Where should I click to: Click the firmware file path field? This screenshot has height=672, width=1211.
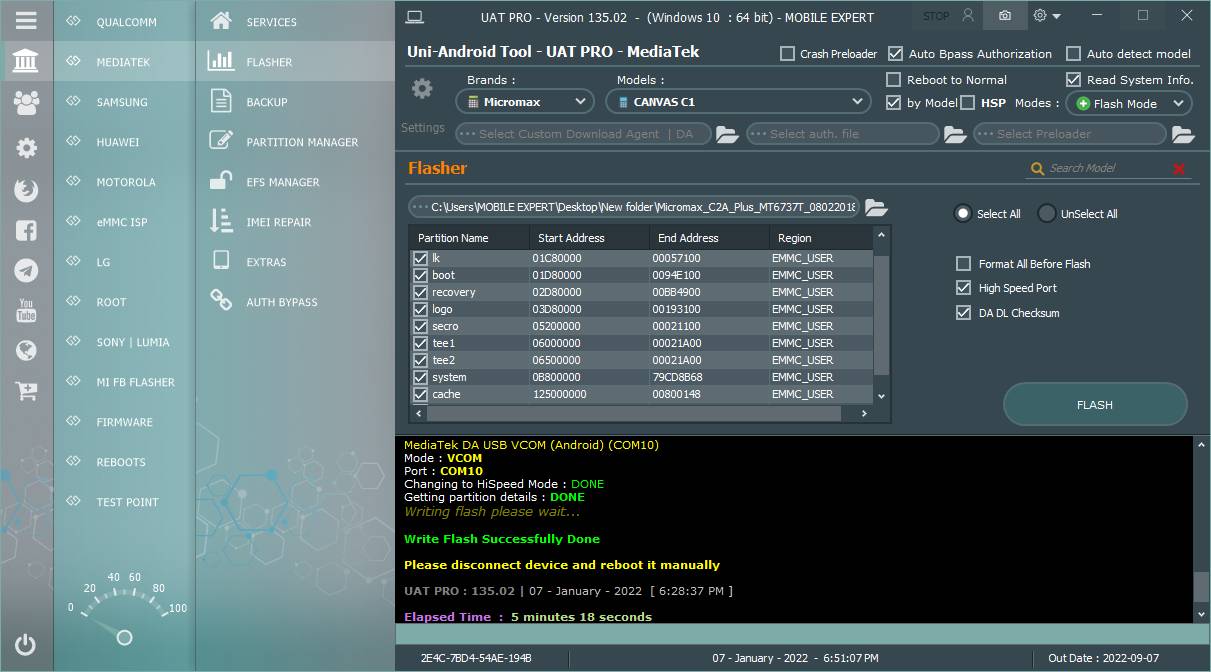(x=634, y=207)
